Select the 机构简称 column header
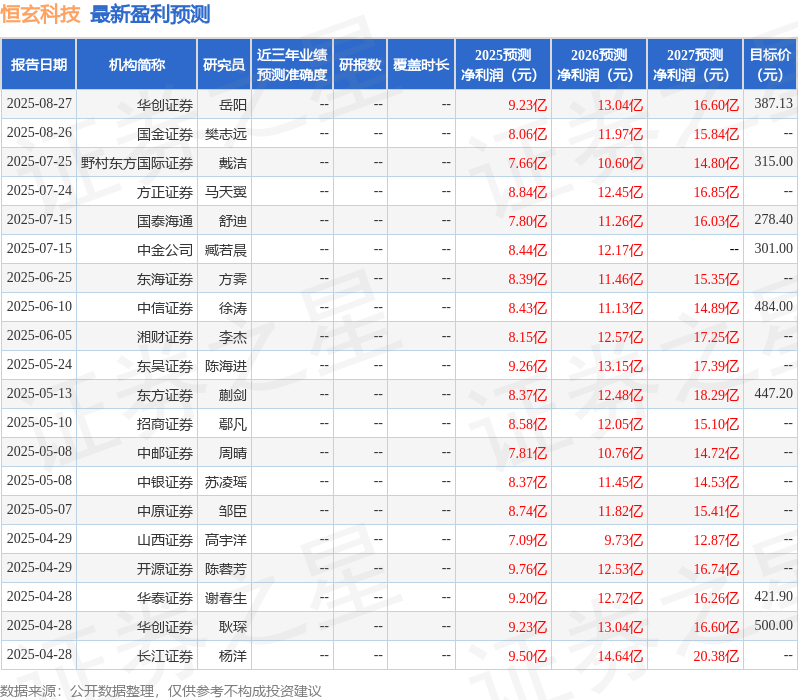798x700 pixels. pos(136,64)
